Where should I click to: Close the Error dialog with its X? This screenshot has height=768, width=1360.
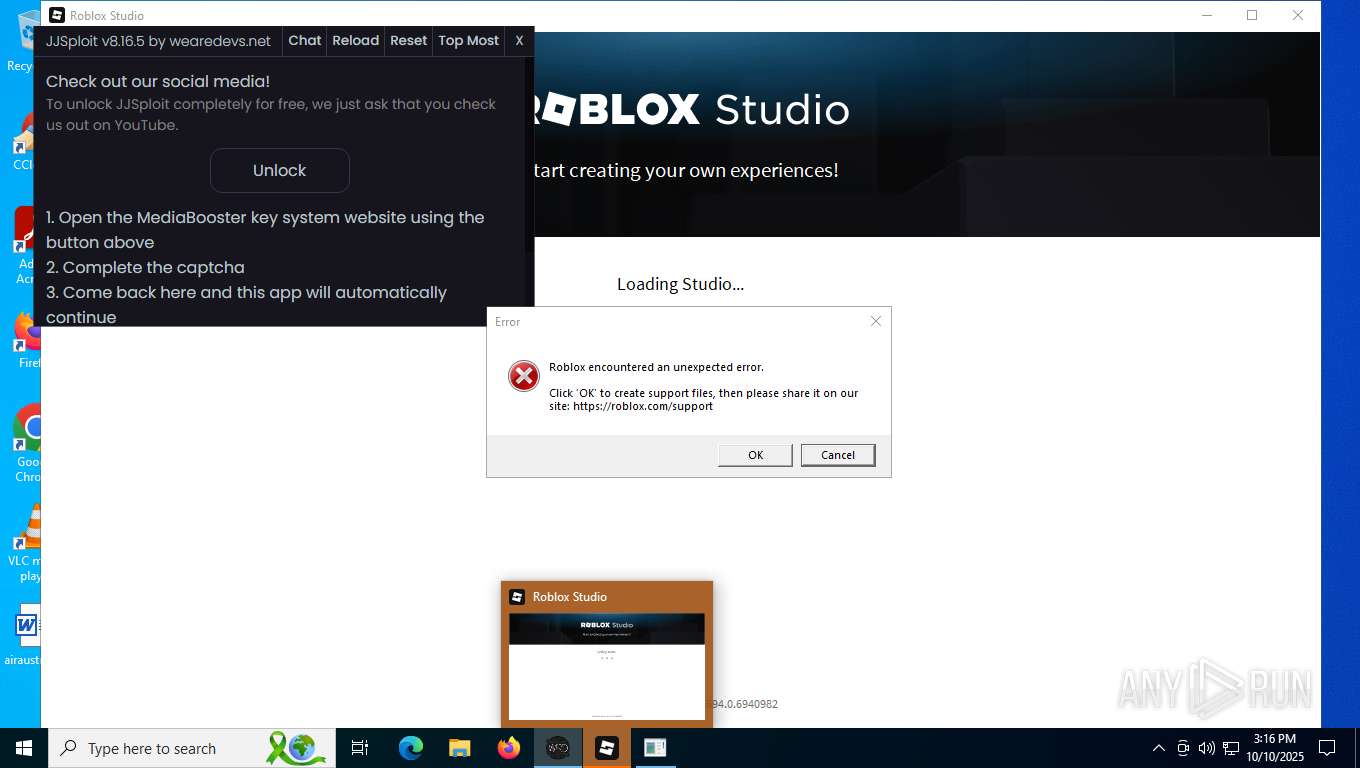click(x=876, y=321)
